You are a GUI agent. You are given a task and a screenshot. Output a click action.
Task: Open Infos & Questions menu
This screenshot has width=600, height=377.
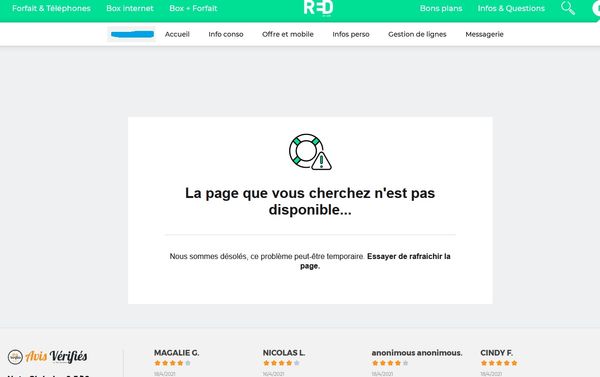[x=511, y=8]
